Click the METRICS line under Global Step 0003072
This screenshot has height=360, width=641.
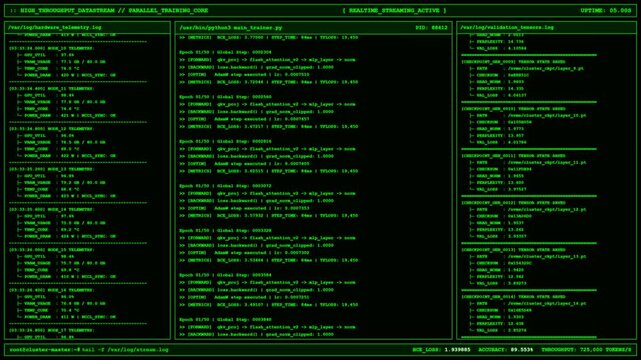point(269,216)
